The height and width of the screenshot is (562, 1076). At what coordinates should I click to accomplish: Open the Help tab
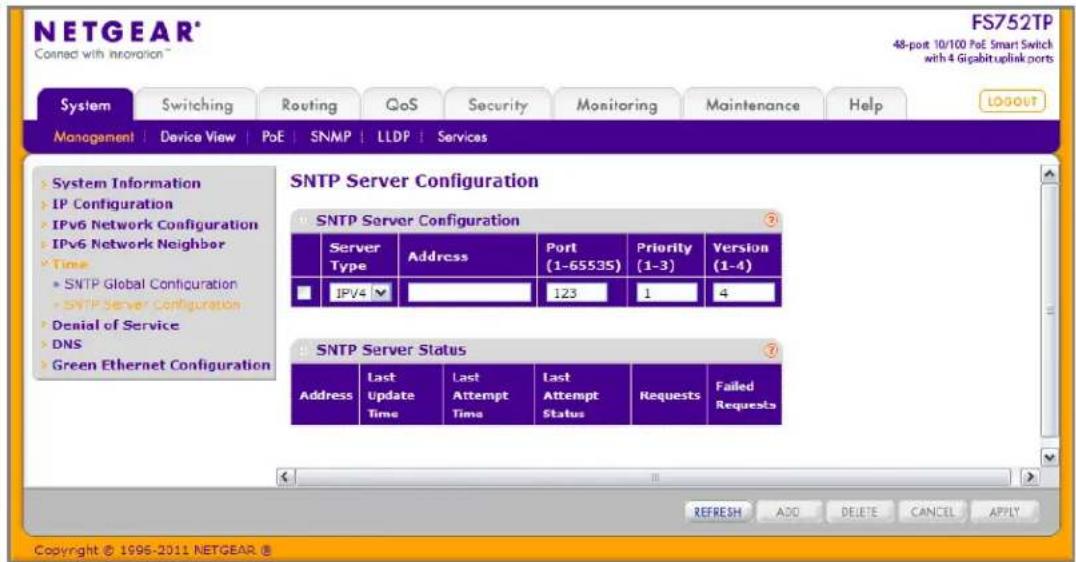tap(865, 105)
